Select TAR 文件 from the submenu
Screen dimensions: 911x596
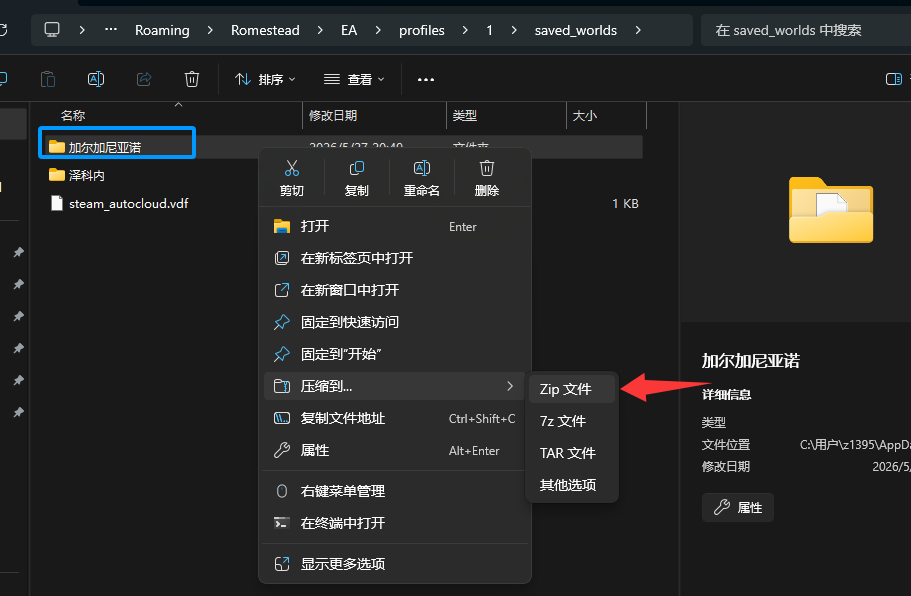[572, 453]
